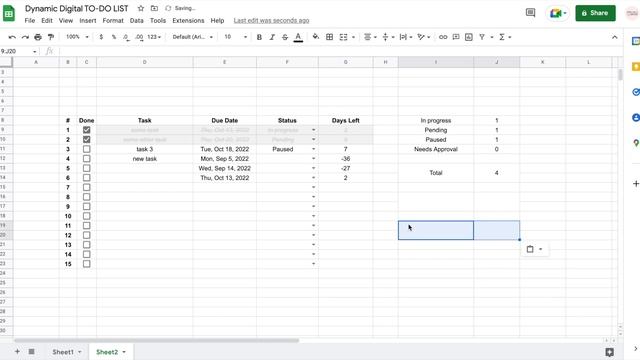Click the Insert chart icon
Viewport: 640px width, 360px height.
click(x=469, y=37)
